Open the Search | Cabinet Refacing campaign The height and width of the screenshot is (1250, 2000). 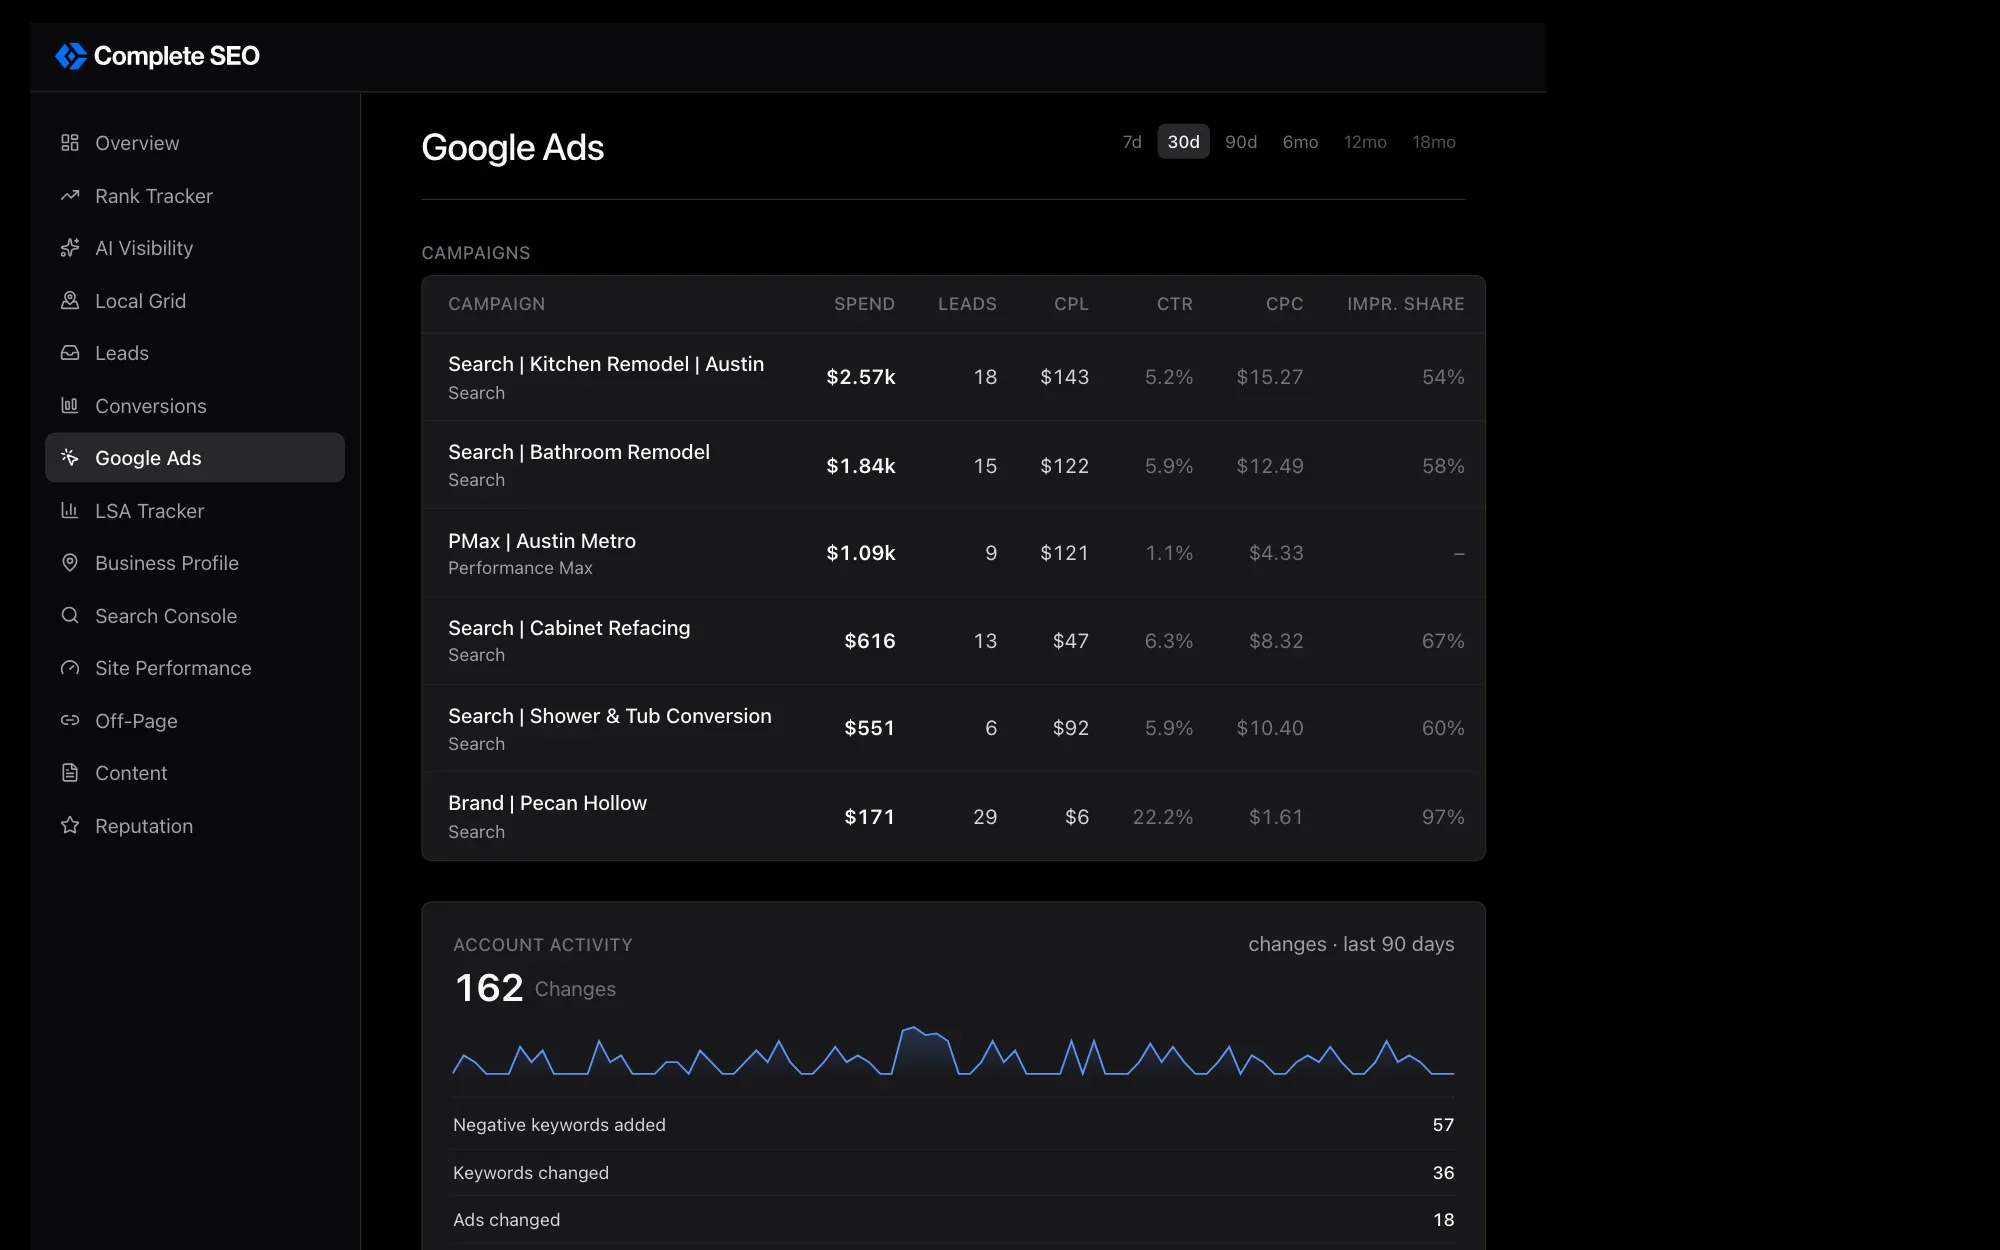(953, 641)
